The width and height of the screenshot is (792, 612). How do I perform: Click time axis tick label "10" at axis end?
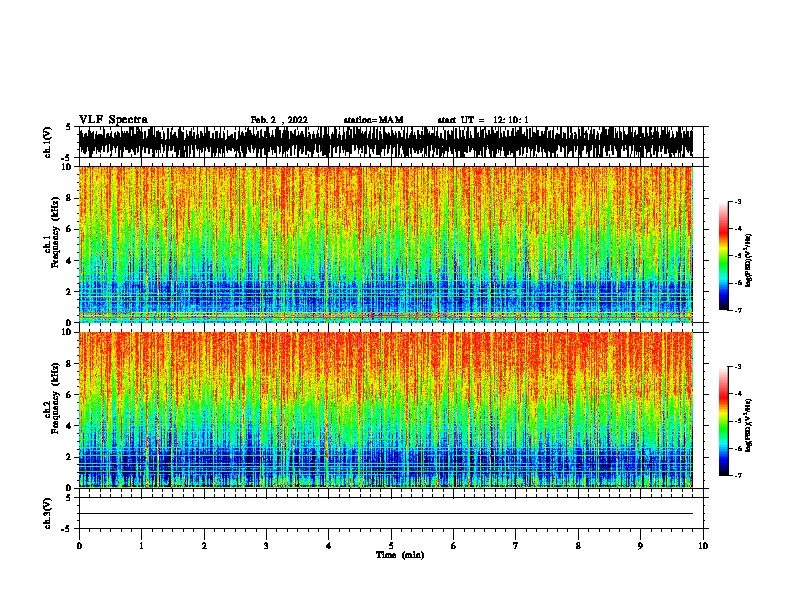point(703,546)
